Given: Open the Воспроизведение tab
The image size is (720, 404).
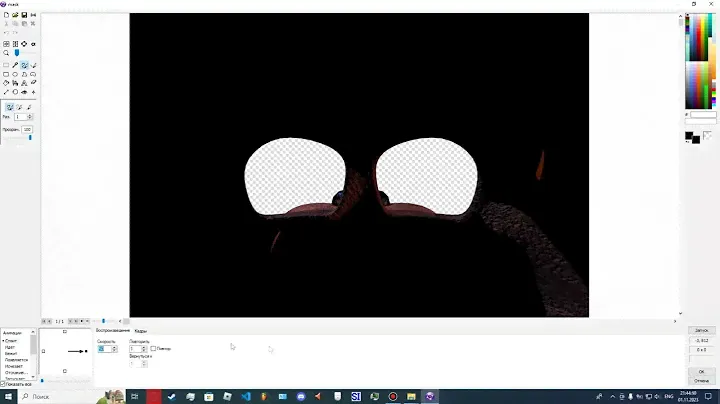Looking at the screenshot, I should point(113,330).
